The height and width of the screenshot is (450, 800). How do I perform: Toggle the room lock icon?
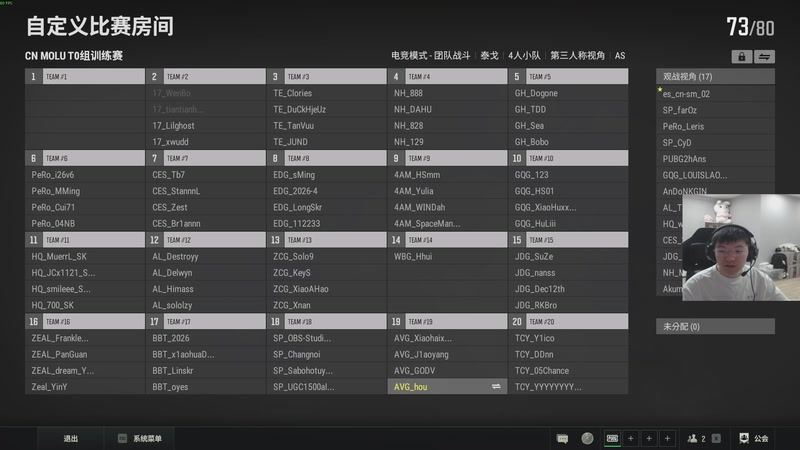point(741,57)
